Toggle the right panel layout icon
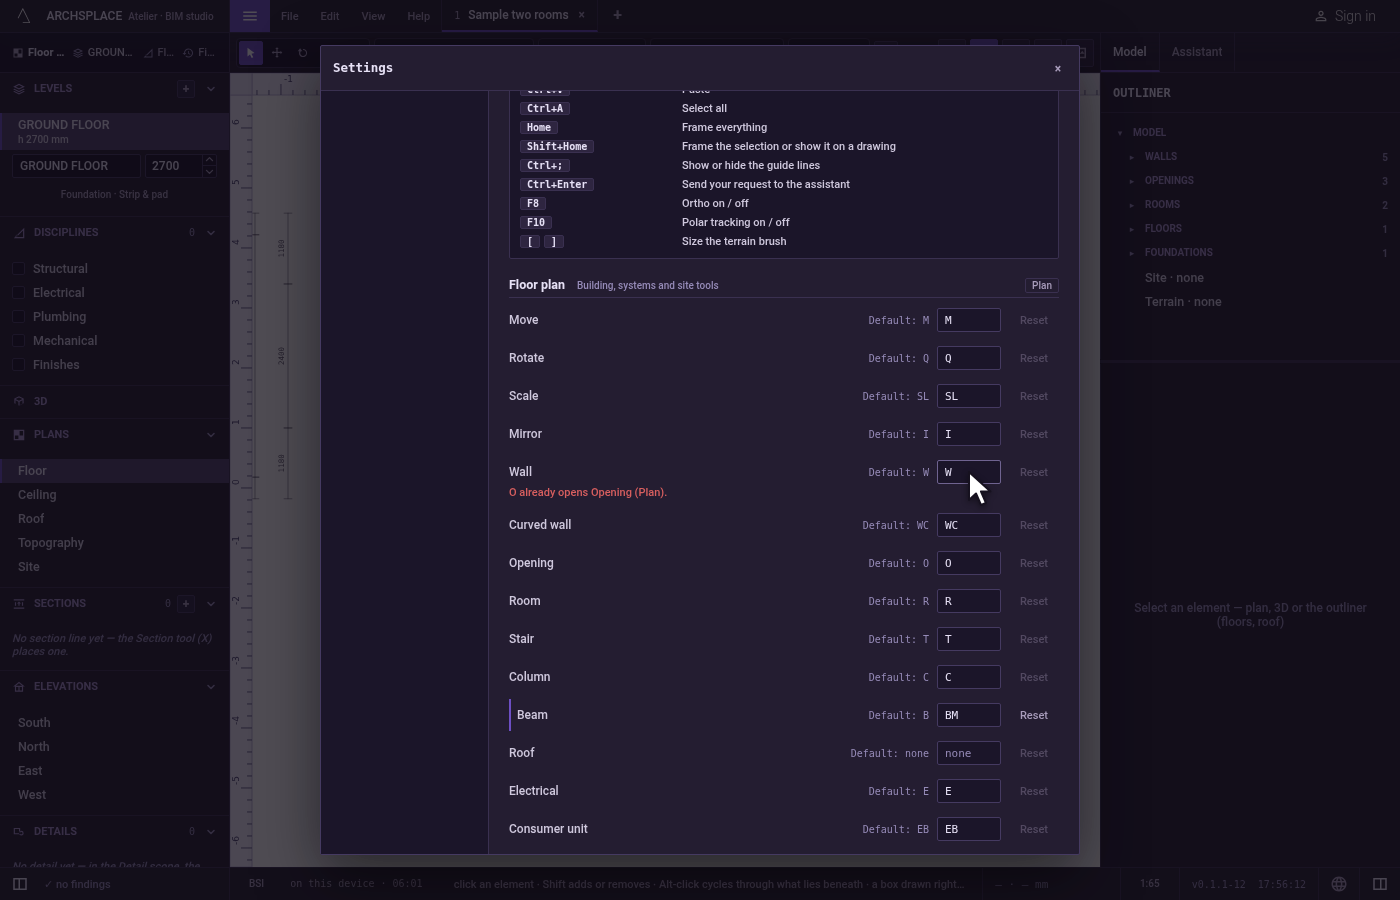1400x900 pixels. pos(1380,884)
